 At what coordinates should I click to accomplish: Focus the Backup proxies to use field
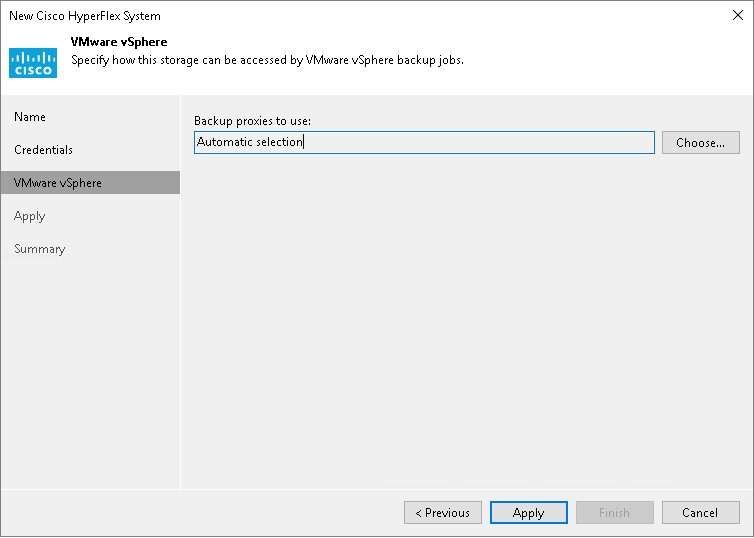pyautogui.click(x=424, y=142)
